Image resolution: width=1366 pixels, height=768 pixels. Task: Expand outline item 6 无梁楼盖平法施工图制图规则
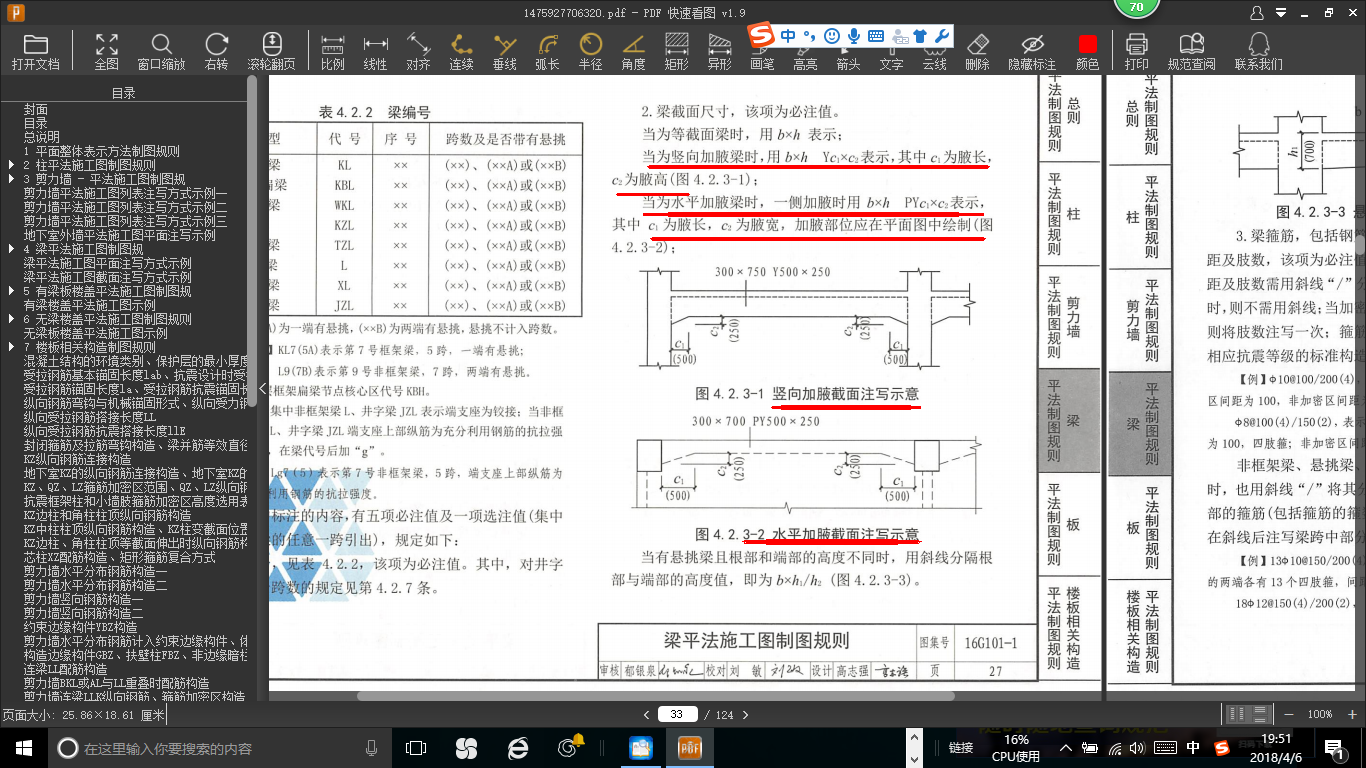pos(11,319)
